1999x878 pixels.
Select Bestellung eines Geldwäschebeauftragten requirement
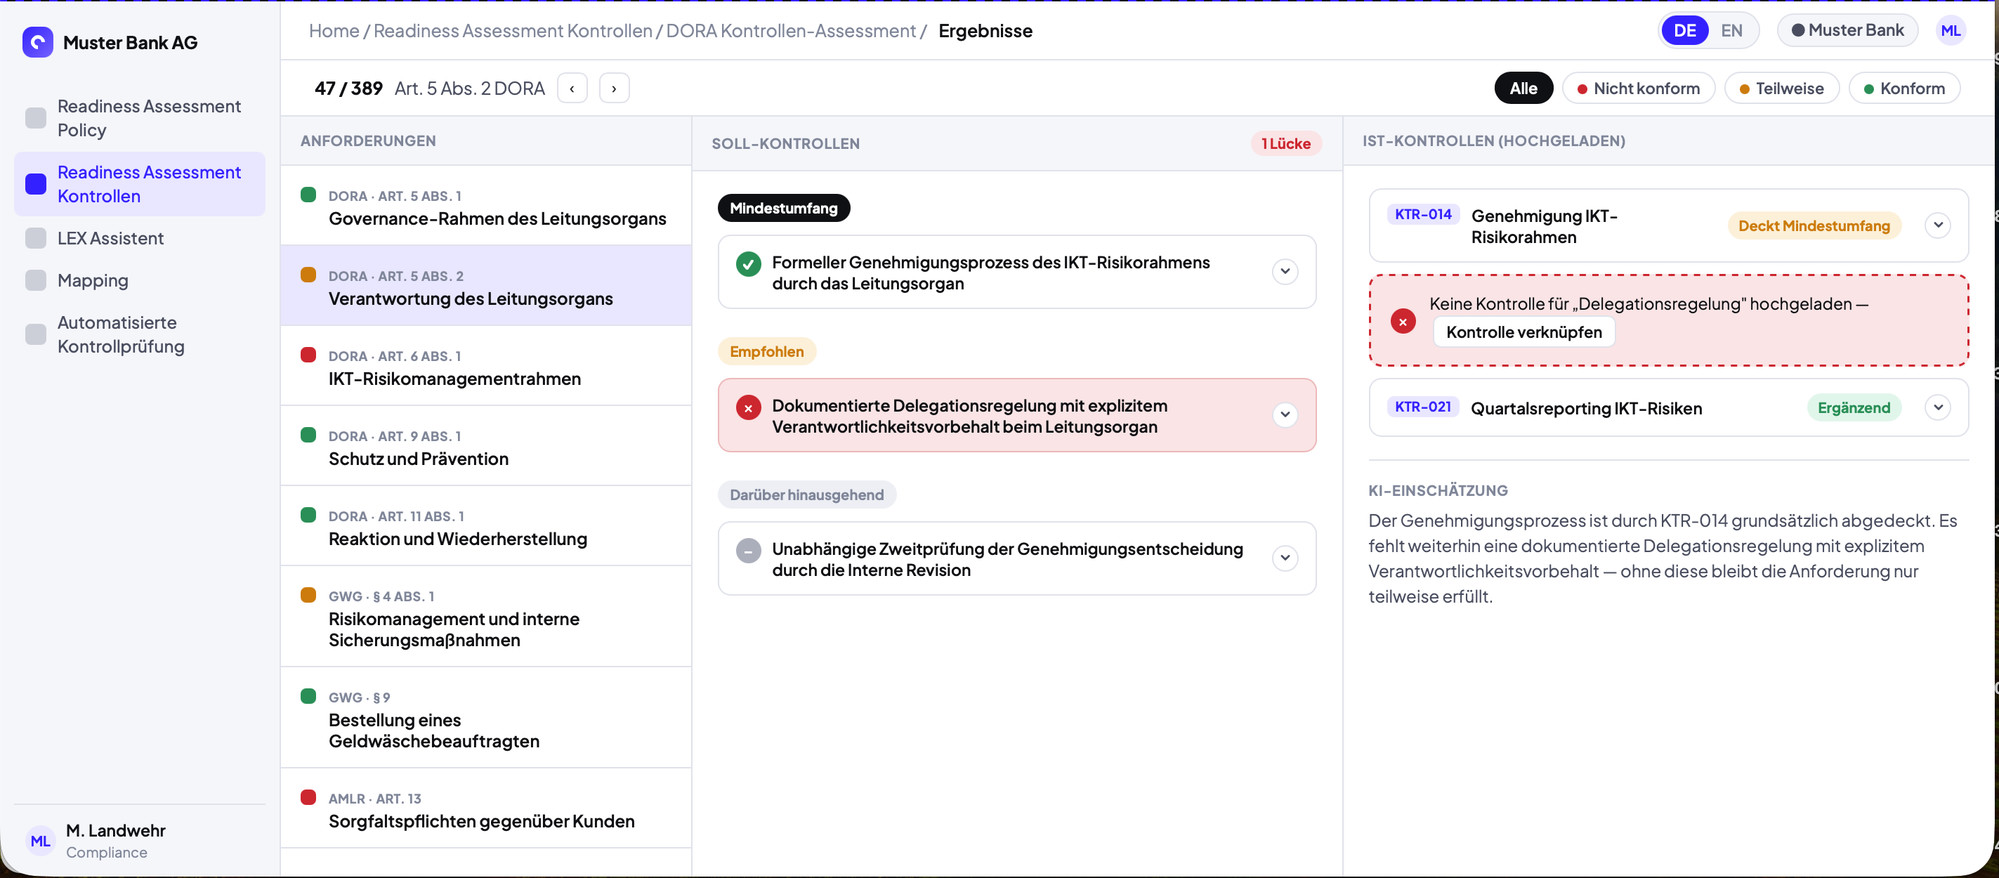point(486,717)
